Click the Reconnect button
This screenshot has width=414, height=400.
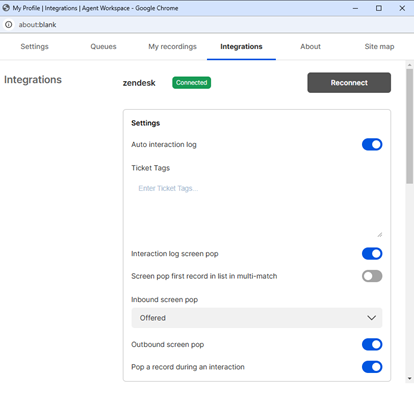pos(349,83)
